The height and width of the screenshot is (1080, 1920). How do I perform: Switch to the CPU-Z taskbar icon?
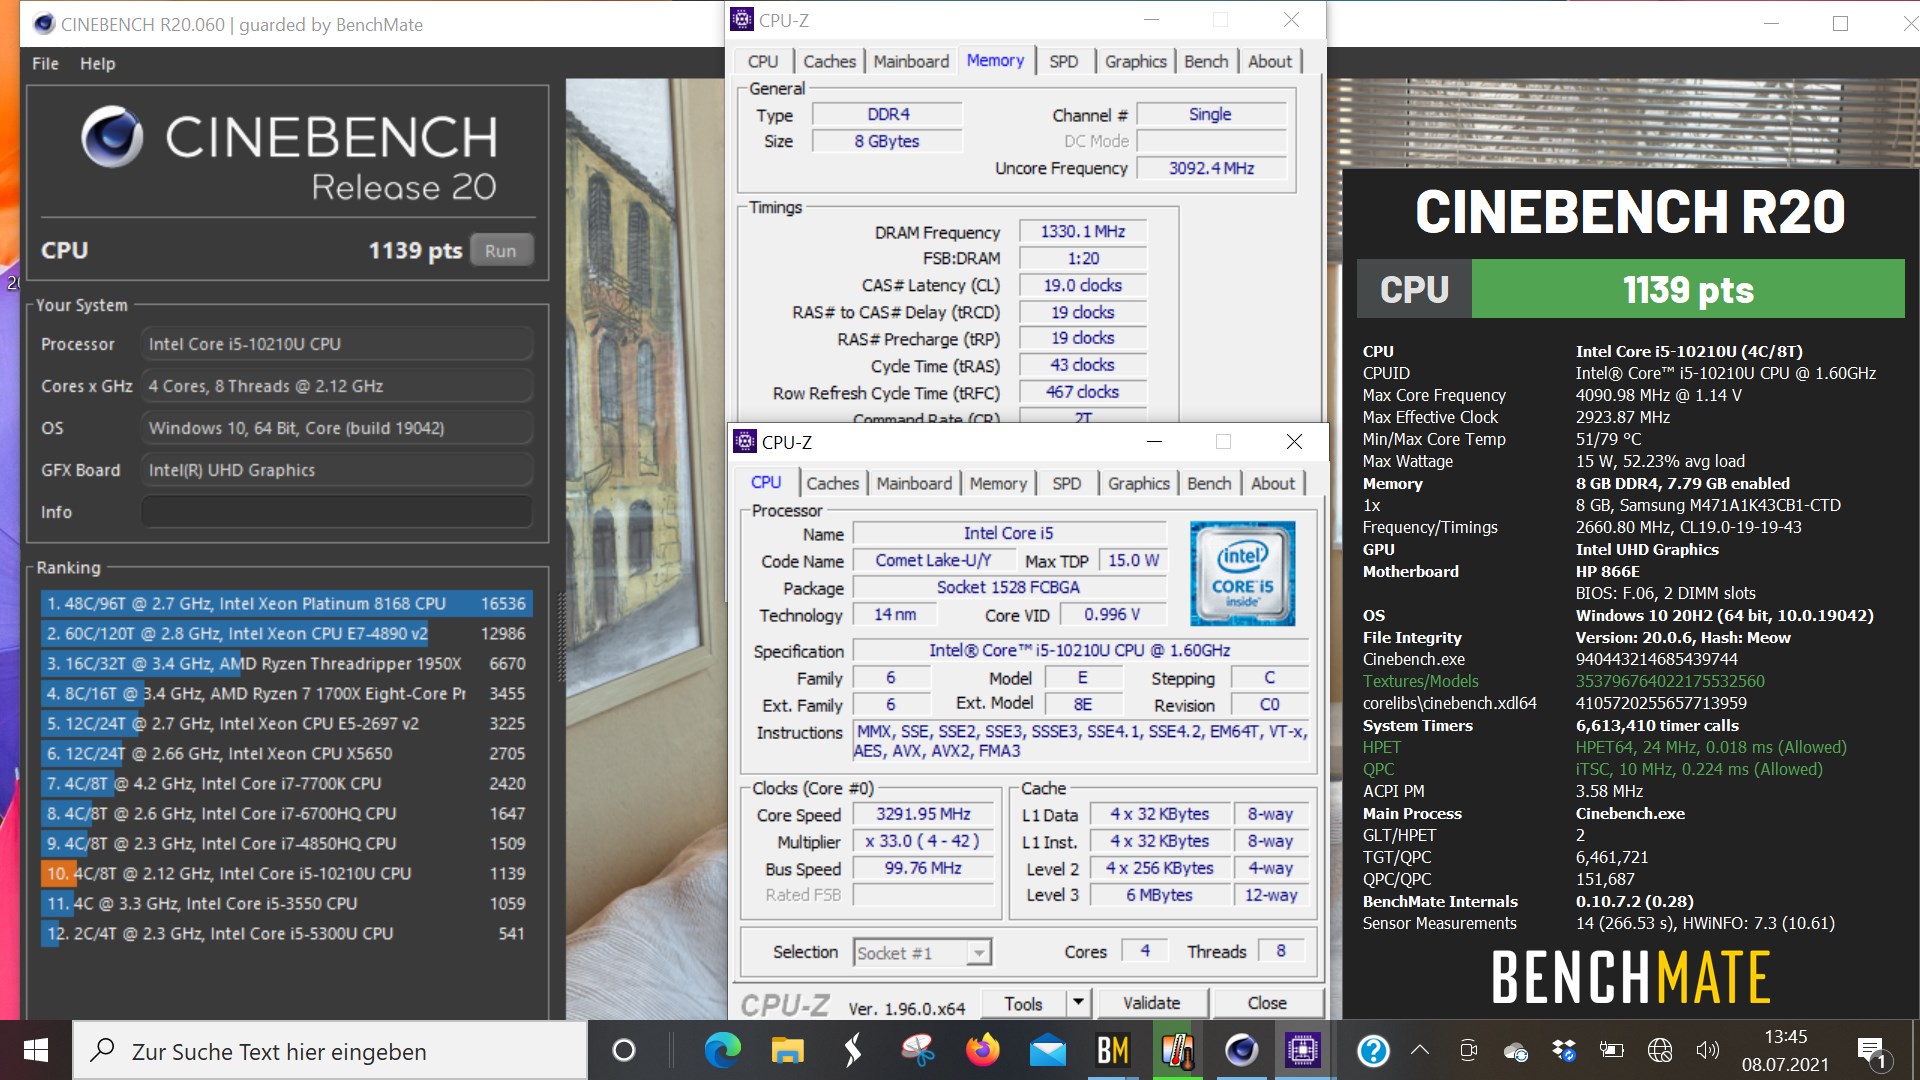pyautogui.click(x=1303, y=1050)
